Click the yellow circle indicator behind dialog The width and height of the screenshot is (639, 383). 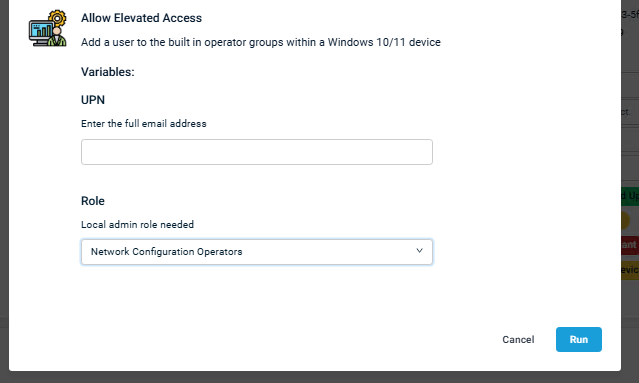[626, 220]
